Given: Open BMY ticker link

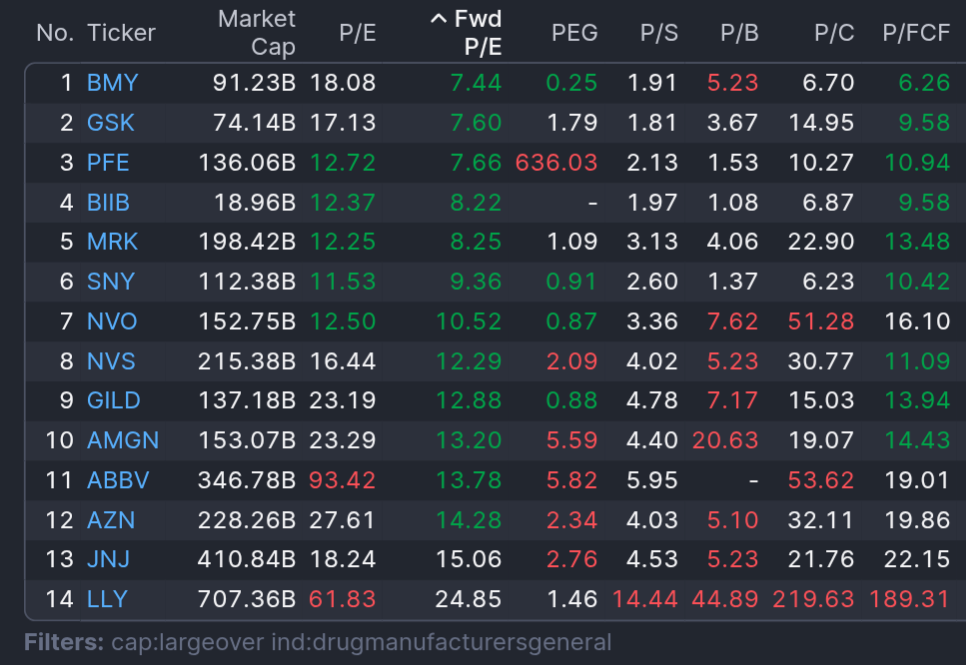Looking at the screenshot, I should tap(113, 83).
